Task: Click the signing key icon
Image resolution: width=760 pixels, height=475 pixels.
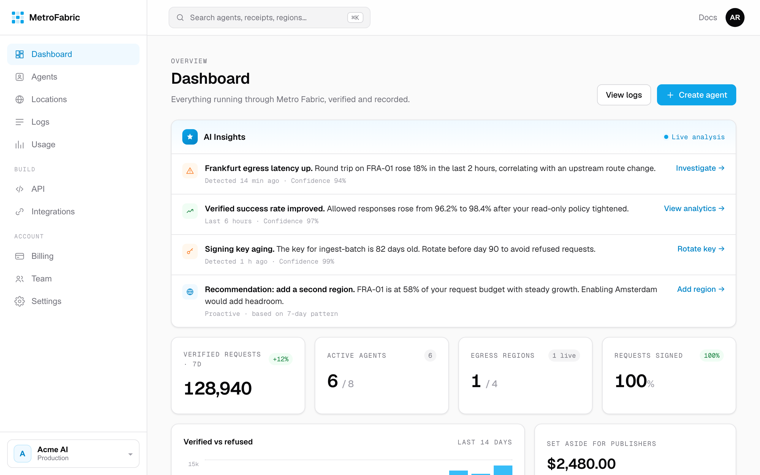Action: click(190, 251)
